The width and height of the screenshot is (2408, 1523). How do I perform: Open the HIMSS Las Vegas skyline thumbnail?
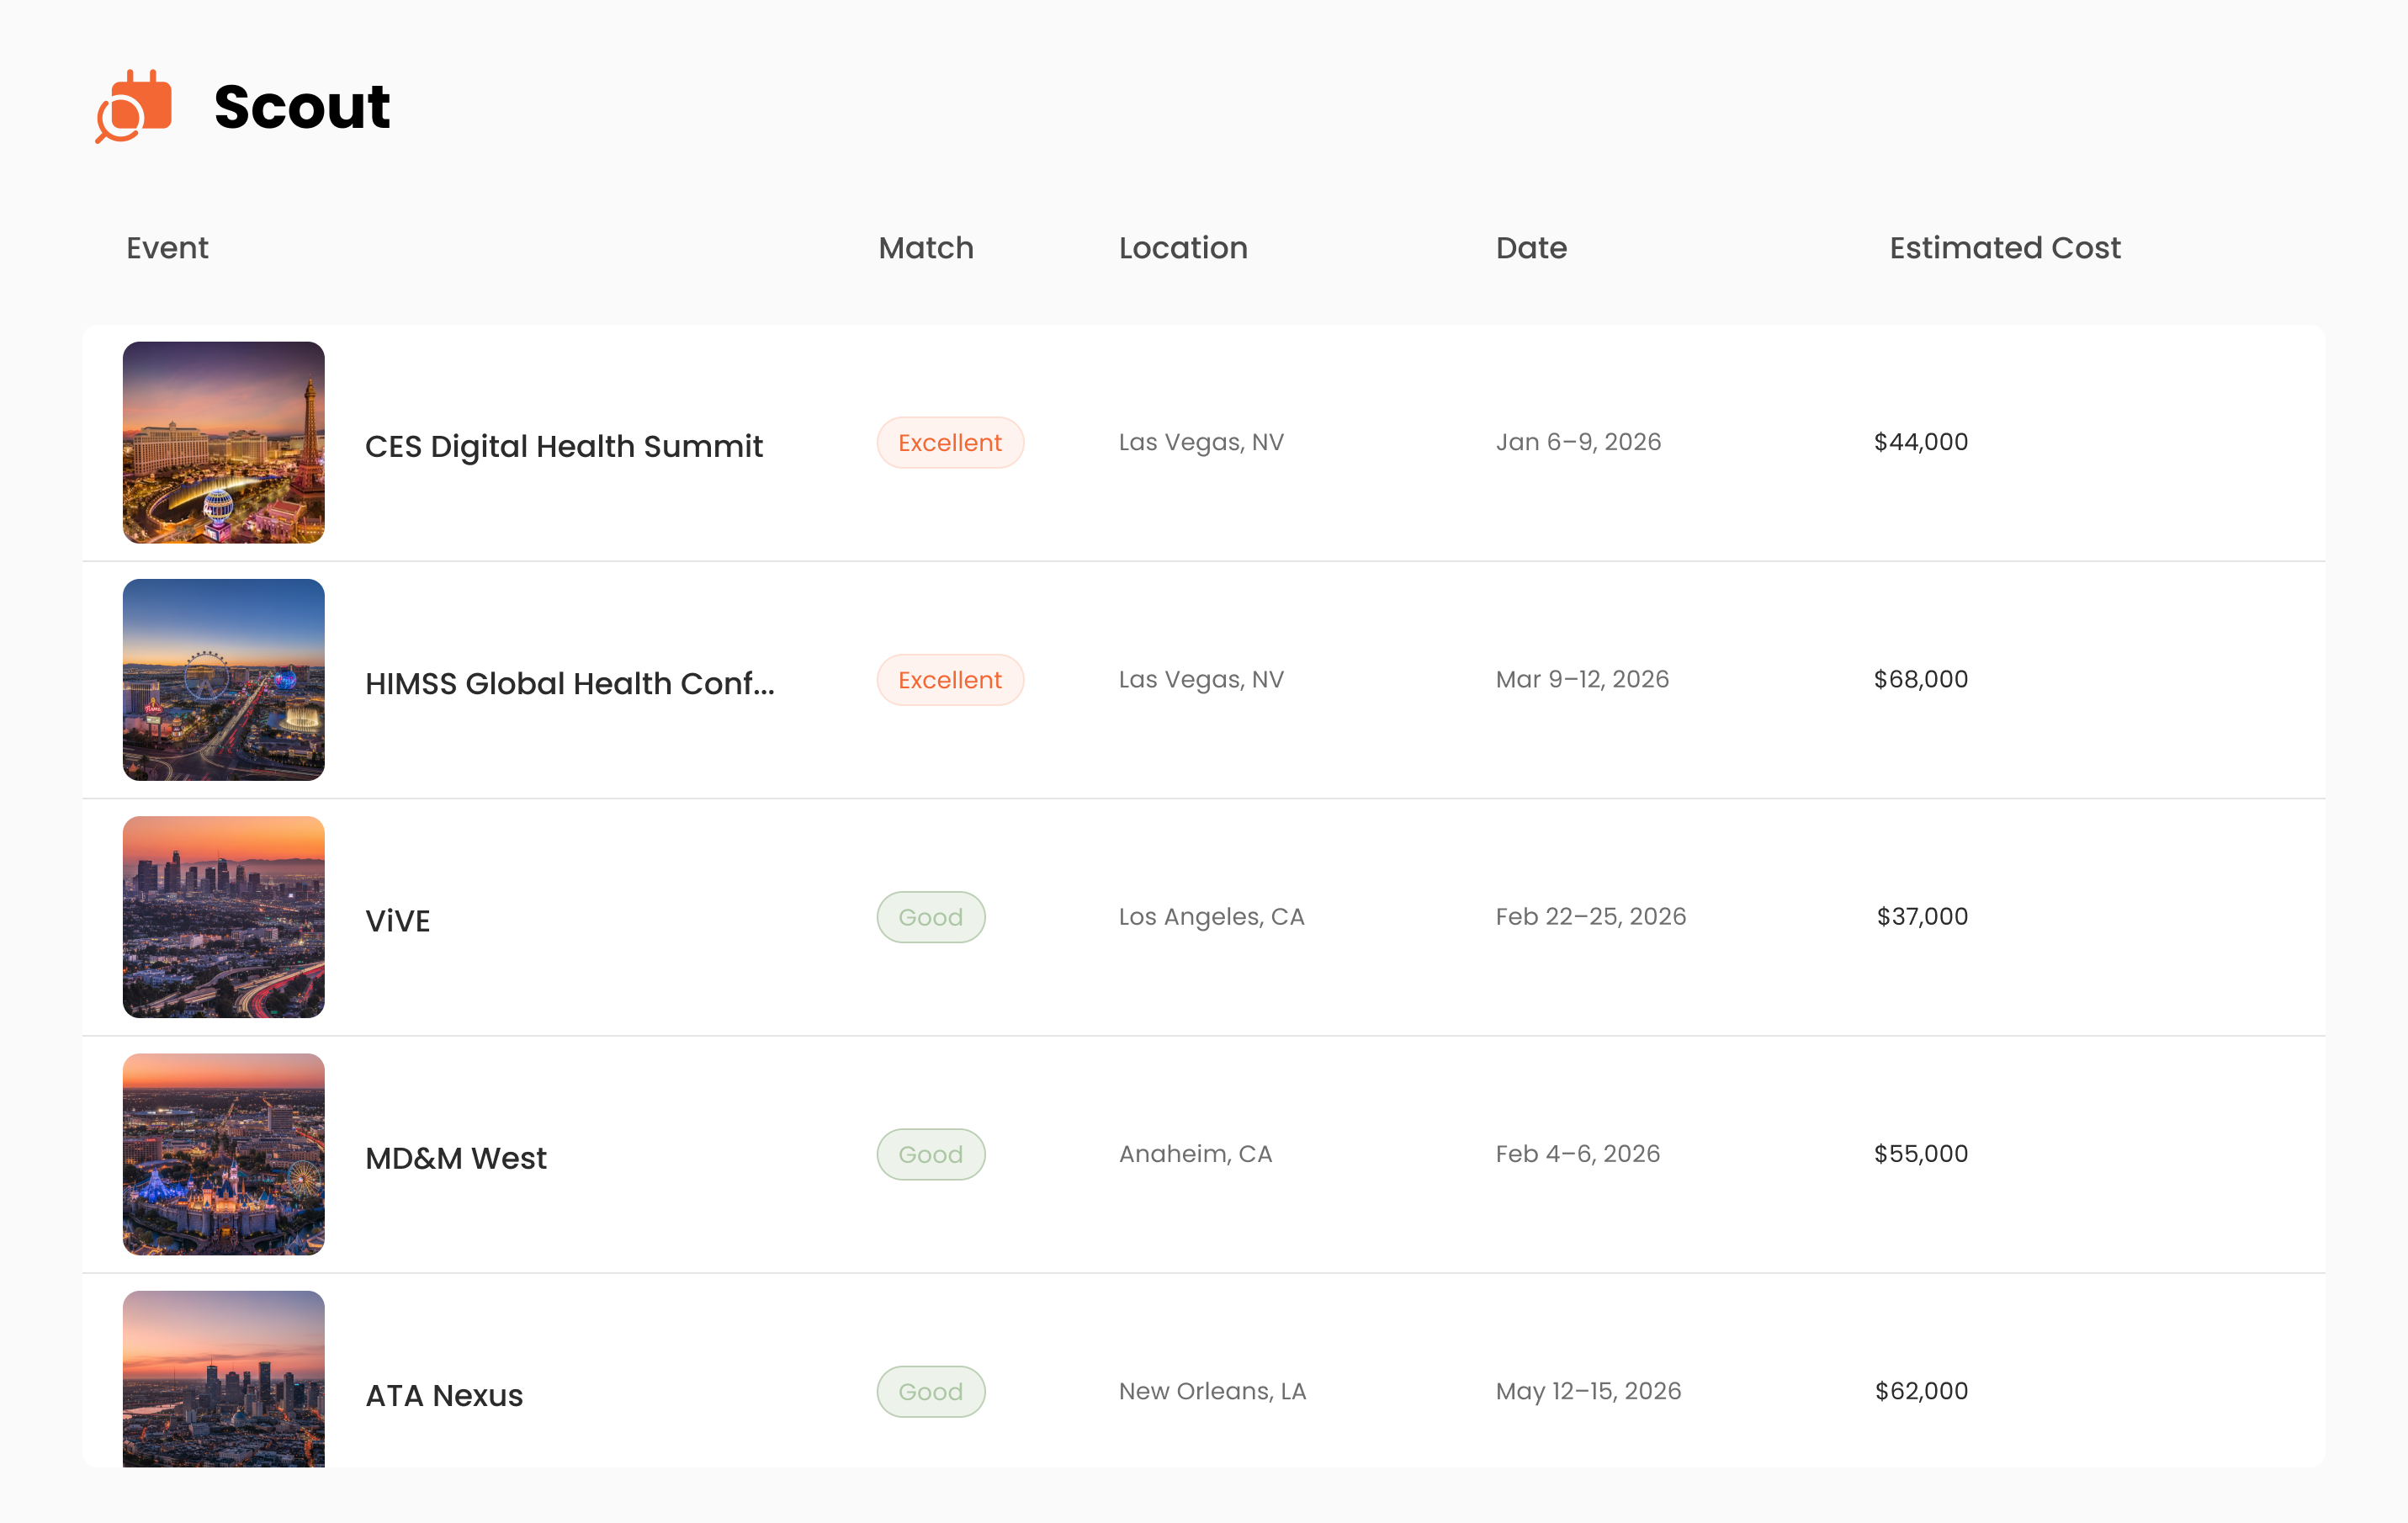(223, 679)
